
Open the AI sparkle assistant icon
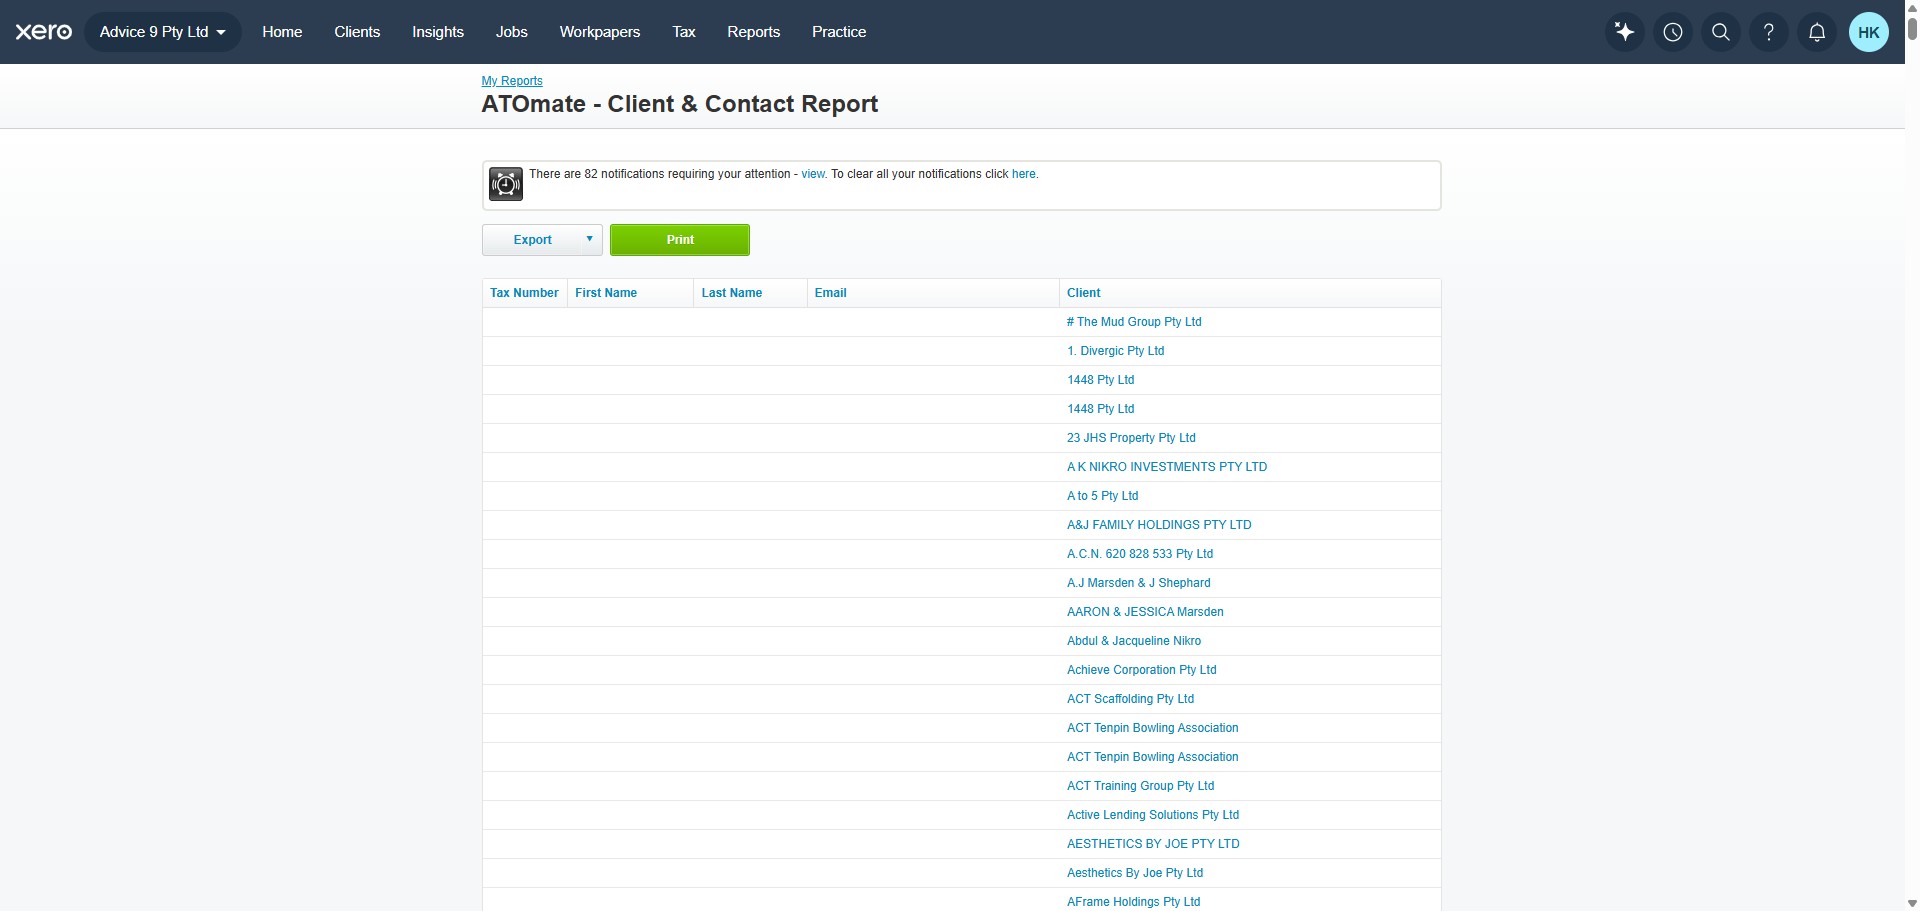[x=1625, y=32]
